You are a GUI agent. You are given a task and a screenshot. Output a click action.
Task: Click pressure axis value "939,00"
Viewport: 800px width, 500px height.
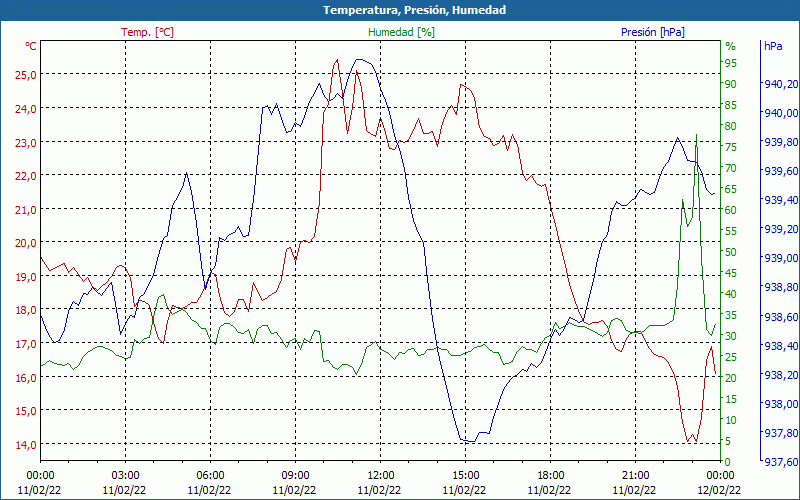pos(780,258)
